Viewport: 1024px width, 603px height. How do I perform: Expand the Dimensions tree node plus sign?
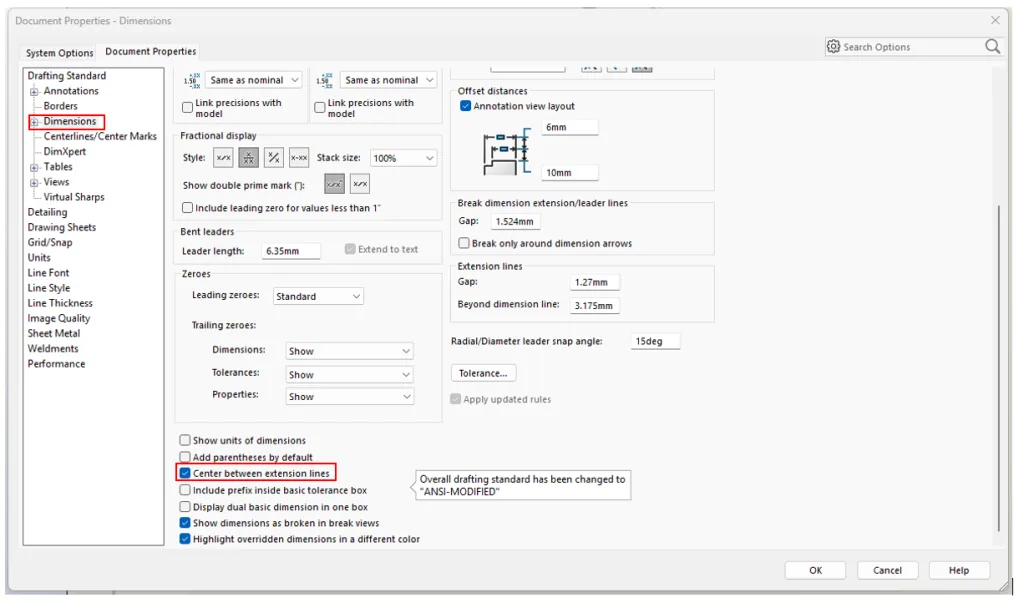pyautogui.click(x=34, y=122)
